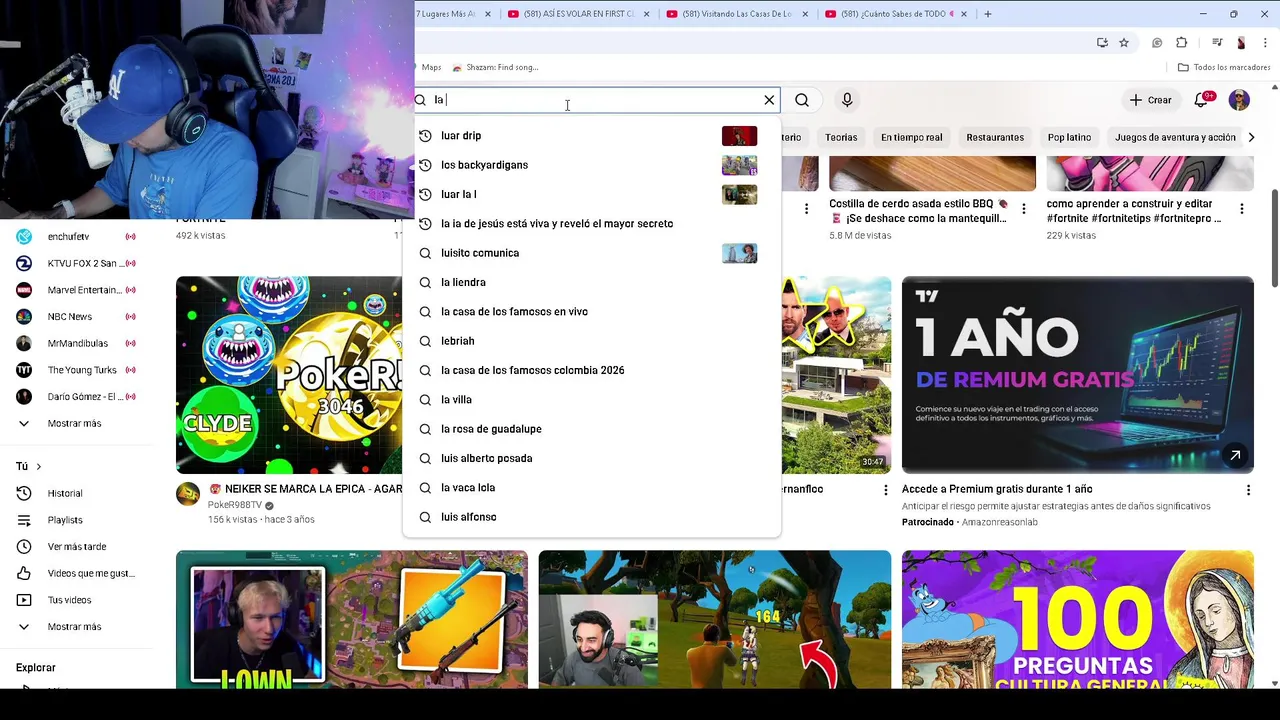Image resolution: width=1280 pixels, height=720 pixels.
Task: Open 'Shazam: Find song...' bookmark
Action: click(495, 67)
